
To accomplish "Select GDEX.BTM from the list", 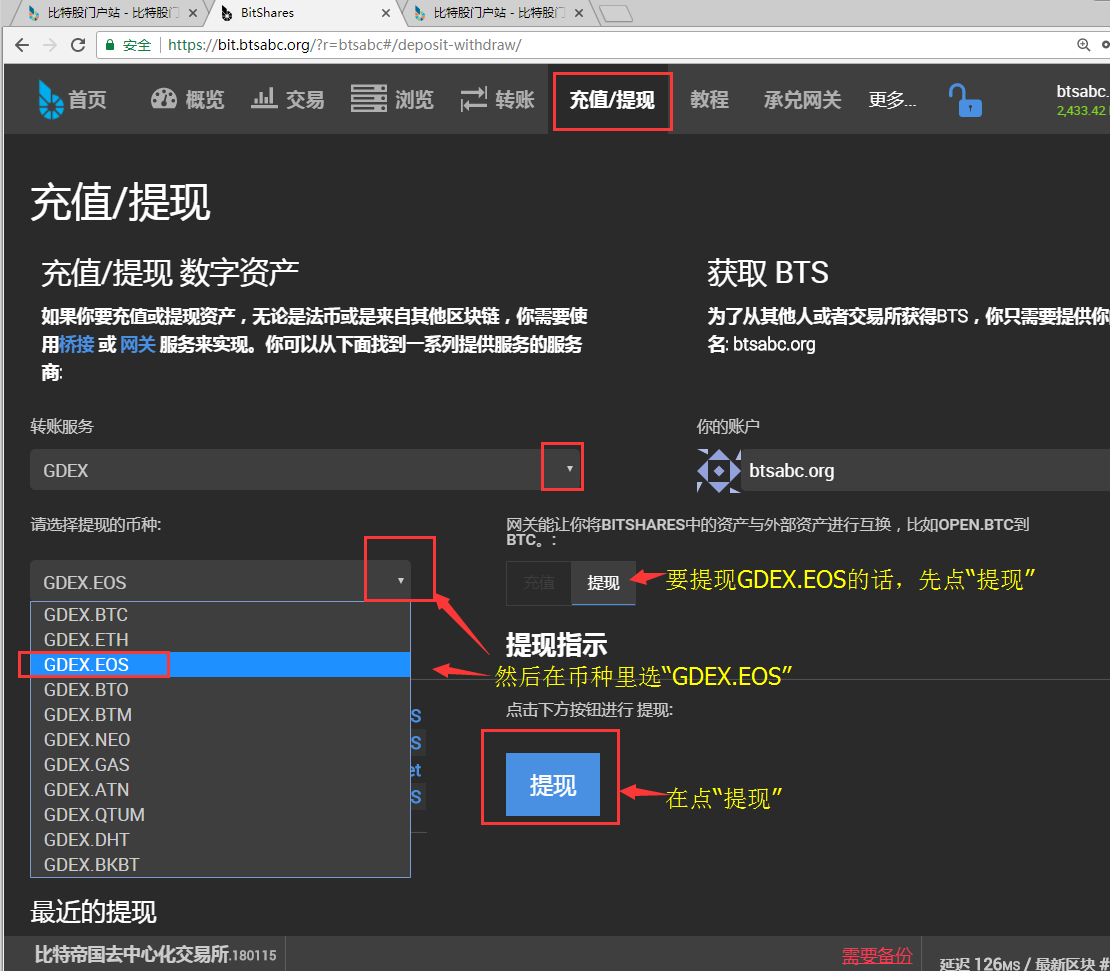I will click(x=220, y=715).
